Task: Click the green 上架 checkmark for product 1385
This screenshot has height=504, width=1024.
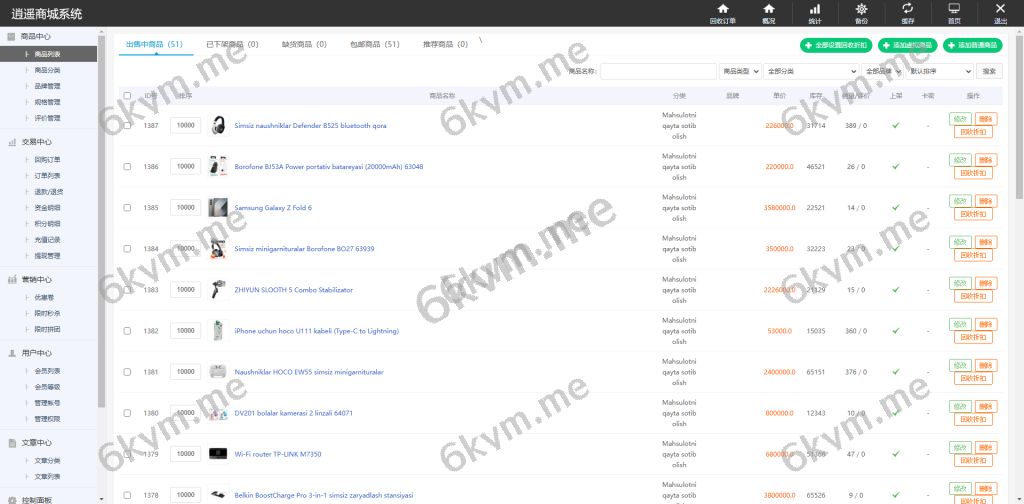Action: pos(896,208)
